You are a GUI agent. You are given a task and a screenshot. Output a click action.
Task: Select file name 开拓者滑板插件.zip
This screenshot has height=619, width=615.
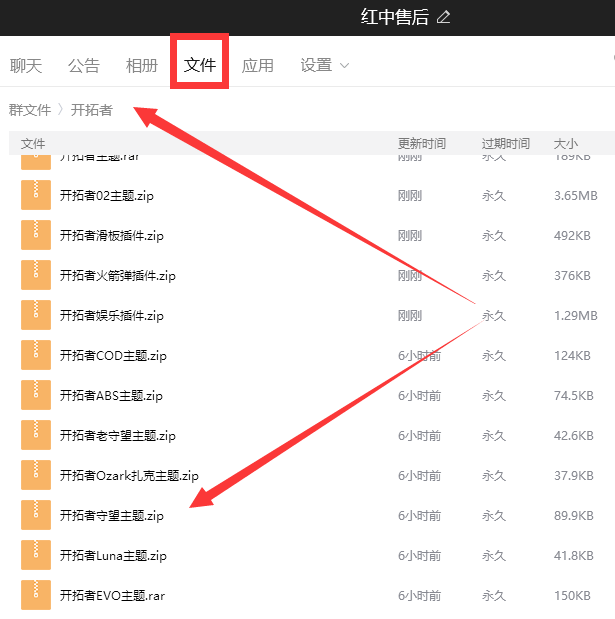coord(112,236)
